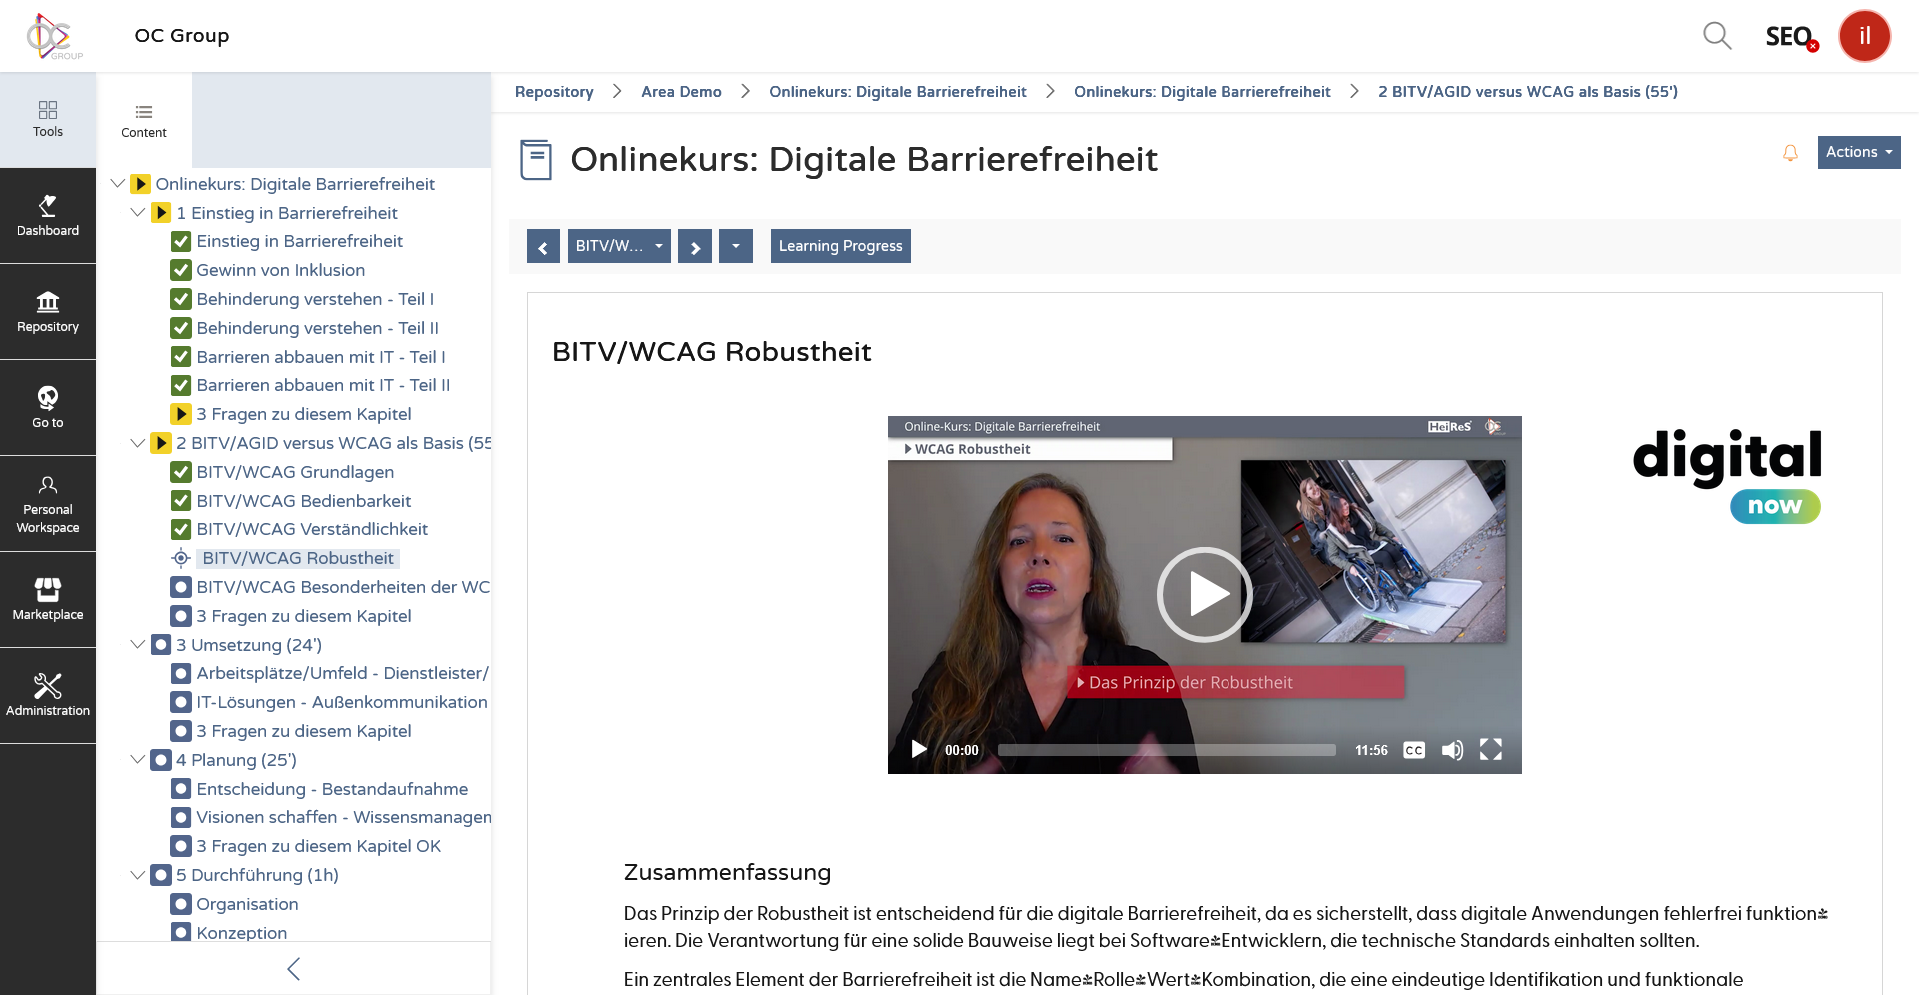Collapse chapter 1 Einstieg in Barrierefreiheit
Viewport: 1920px width, 996px height.
tap(138, 213)
